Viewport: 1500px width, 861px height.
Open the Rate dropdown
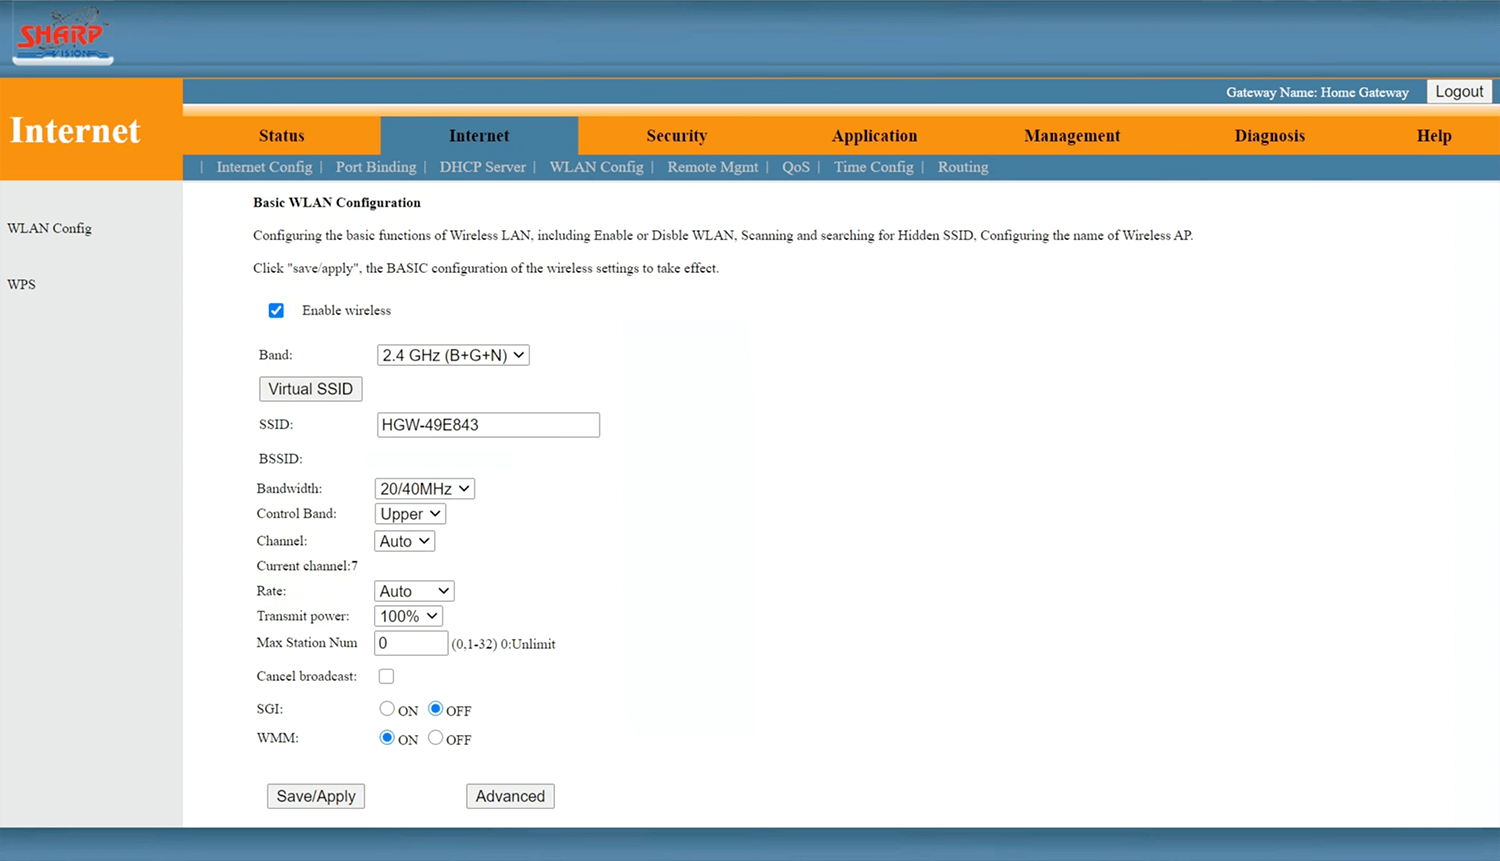(414, 591)
